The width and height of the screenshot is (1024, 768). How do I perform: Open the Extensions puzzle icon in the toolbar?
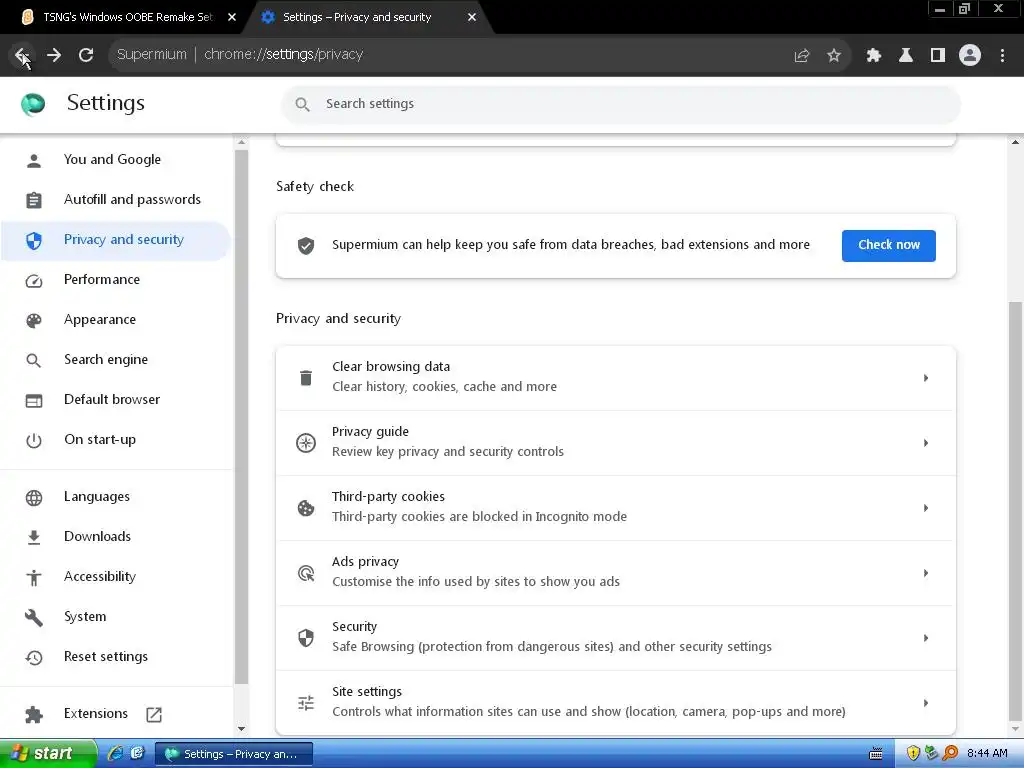coord(874,56)
